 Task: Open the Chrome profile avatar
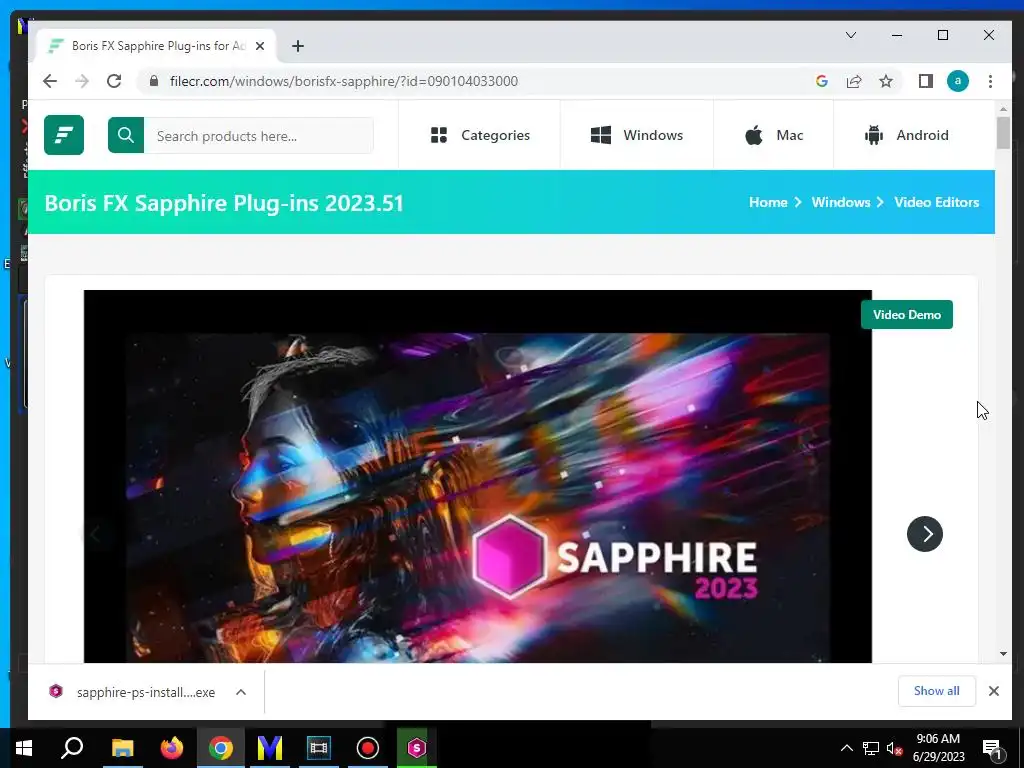point(957,81)
